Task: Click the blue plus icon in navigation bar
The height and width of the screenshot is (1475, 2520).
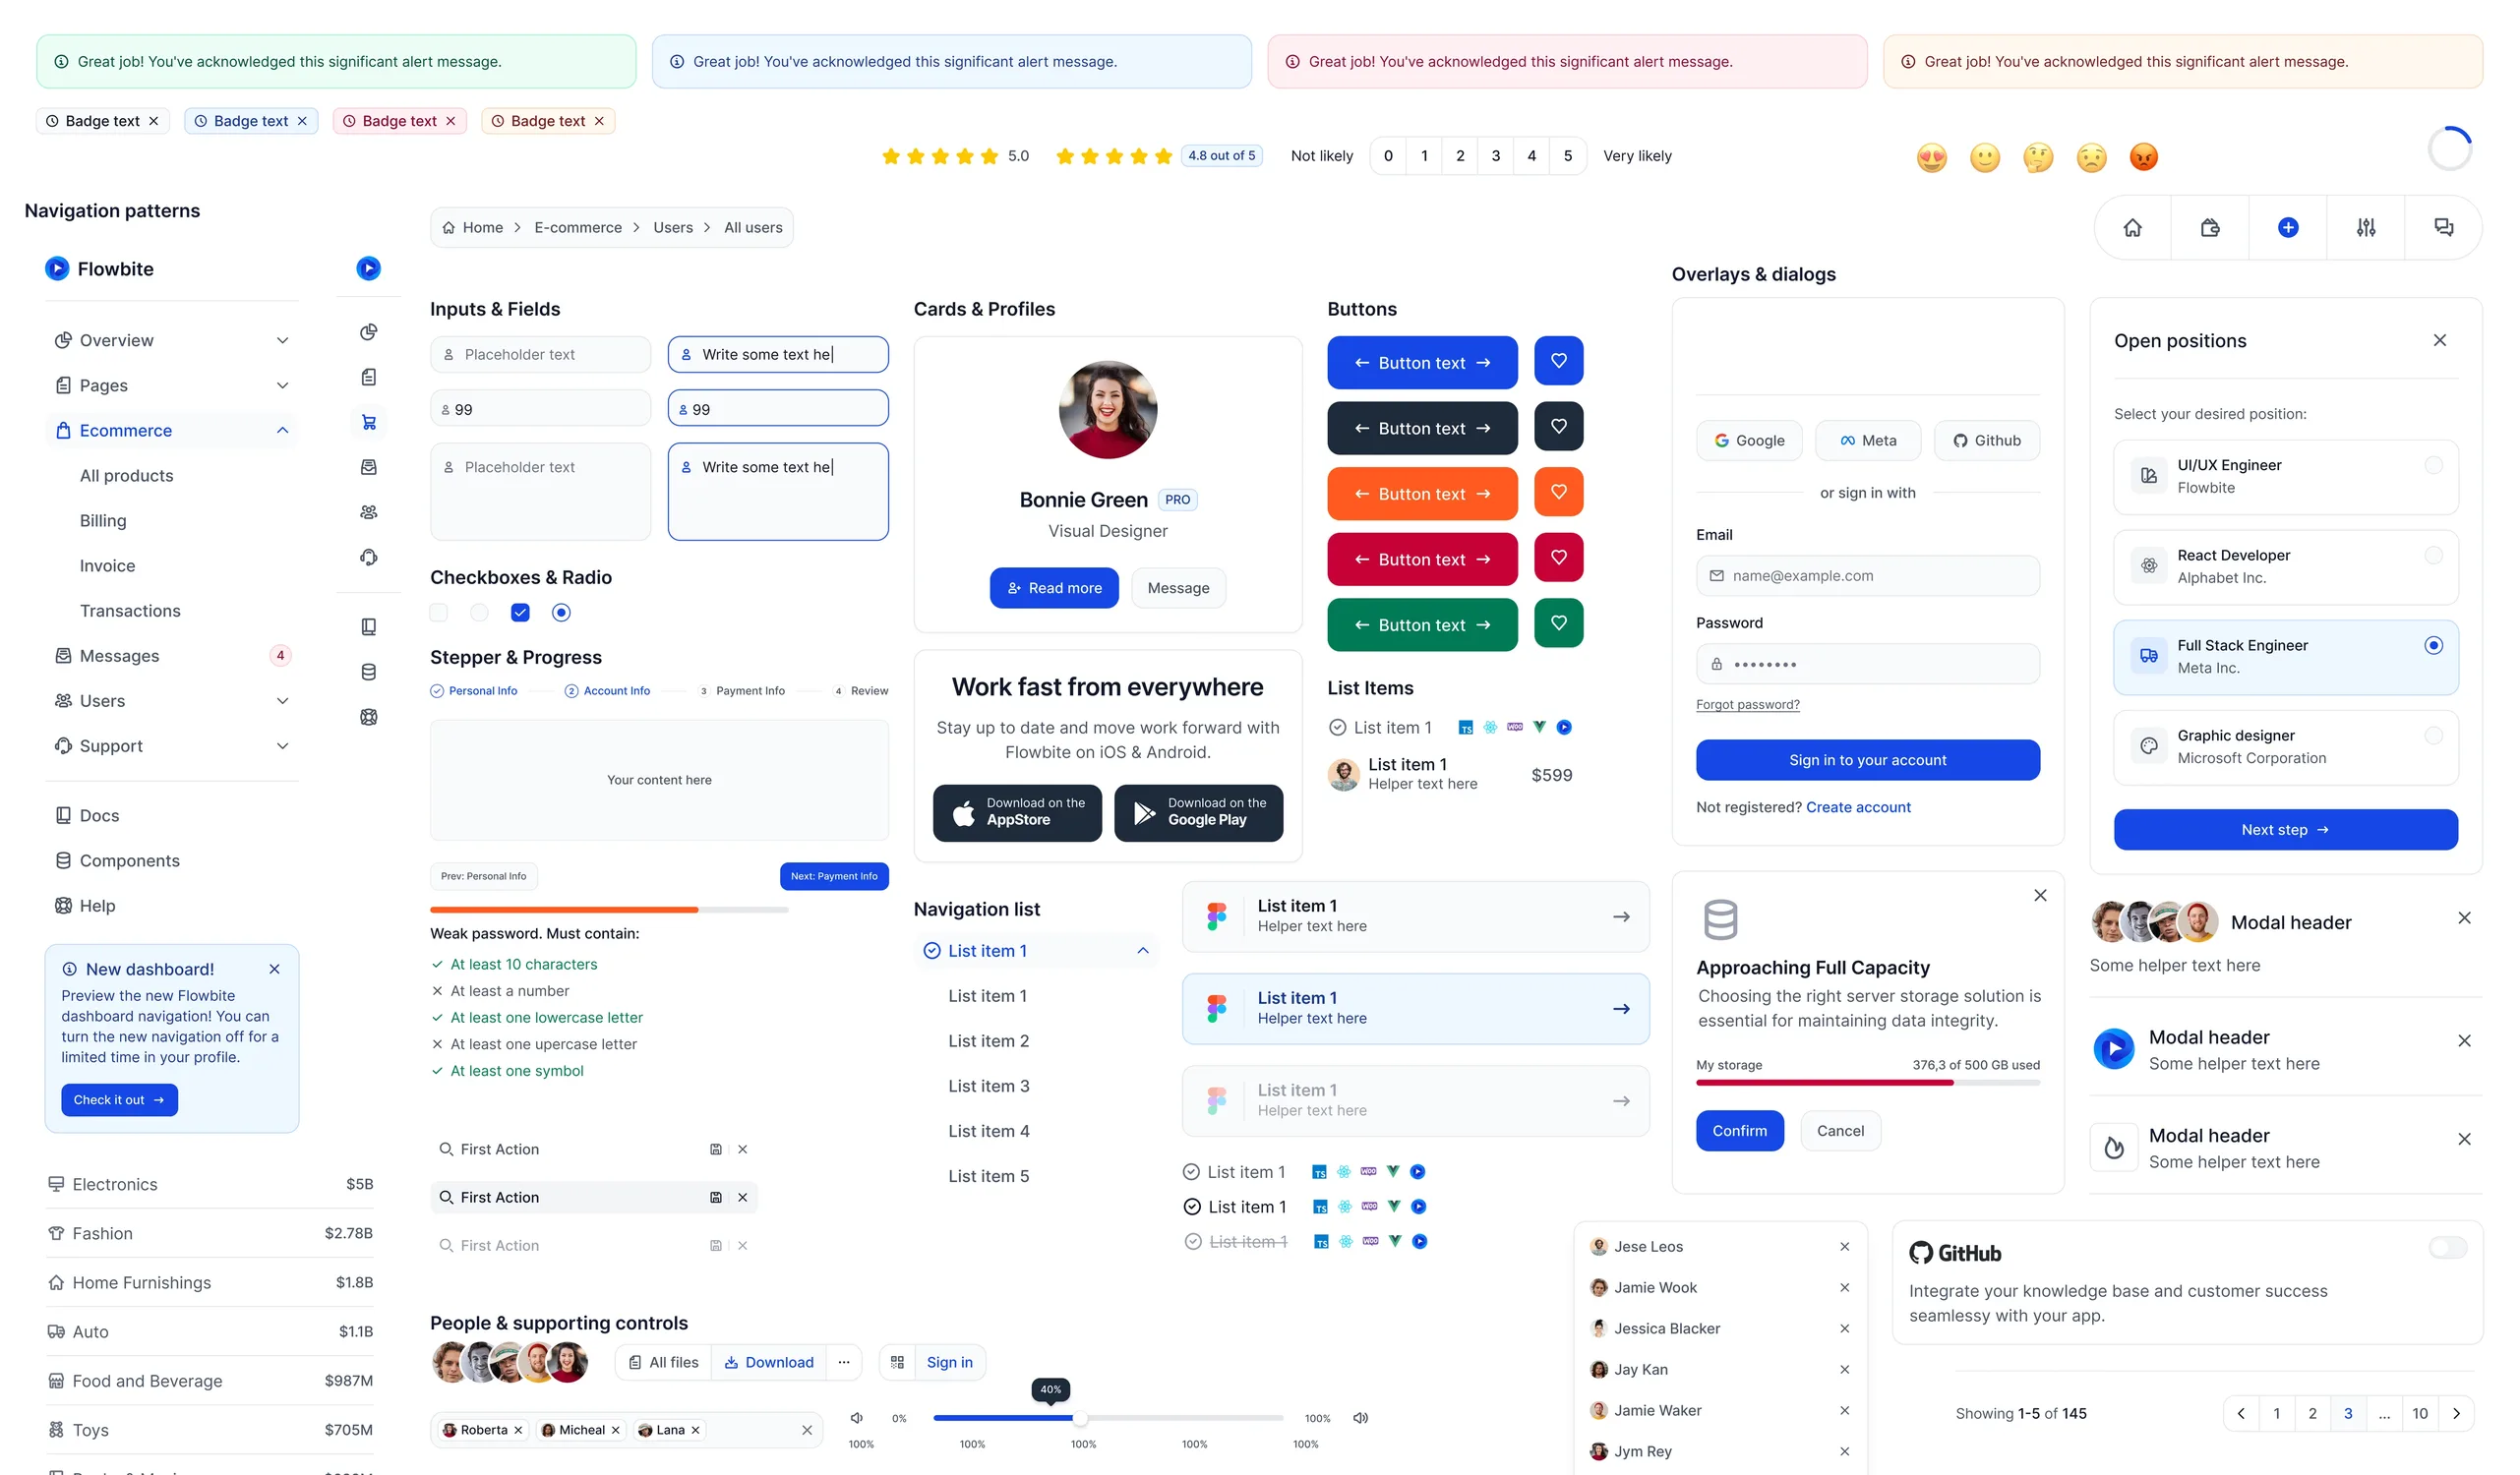Action: pyautogui.click(x=2288, y=228)
